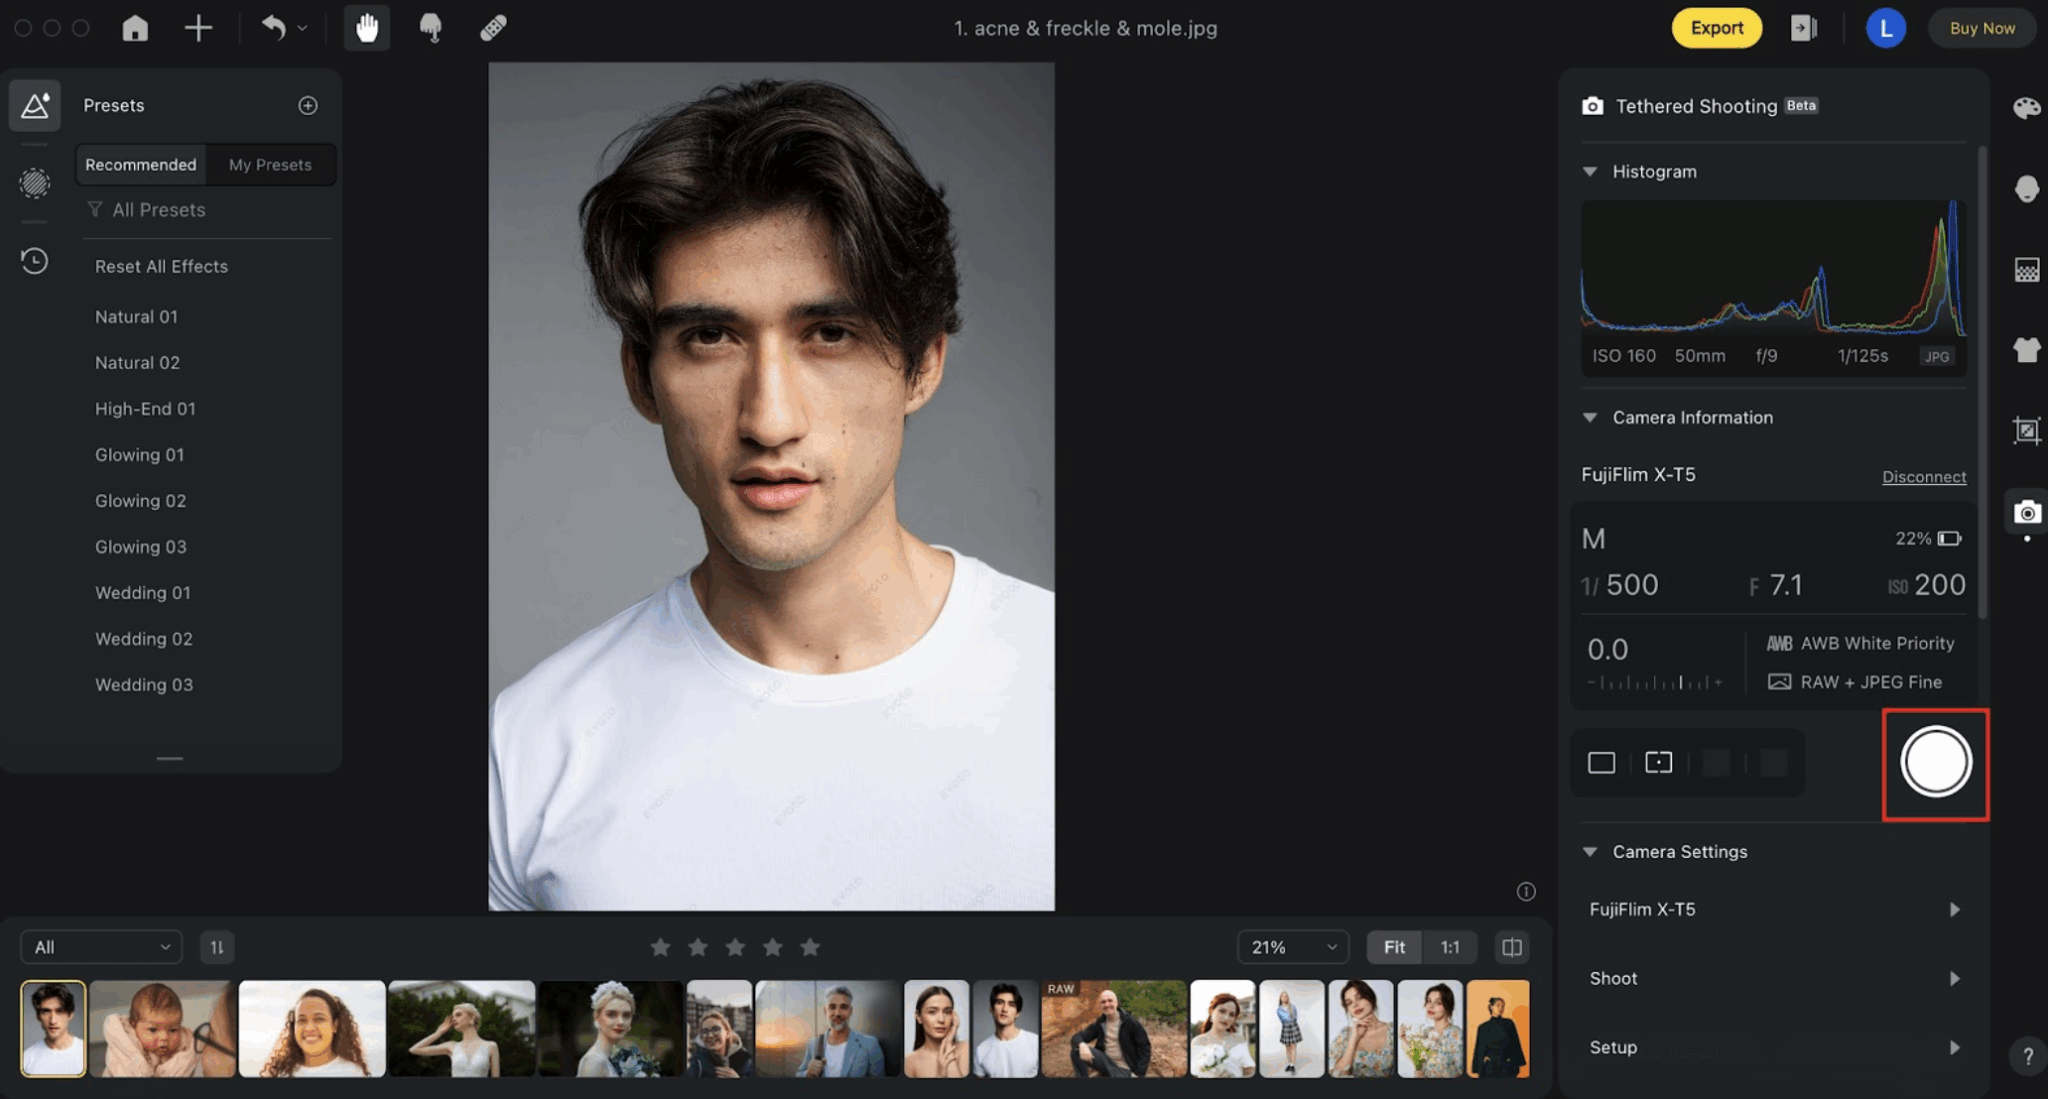Click the sort order icon beside the All filter

click(217, 946)
